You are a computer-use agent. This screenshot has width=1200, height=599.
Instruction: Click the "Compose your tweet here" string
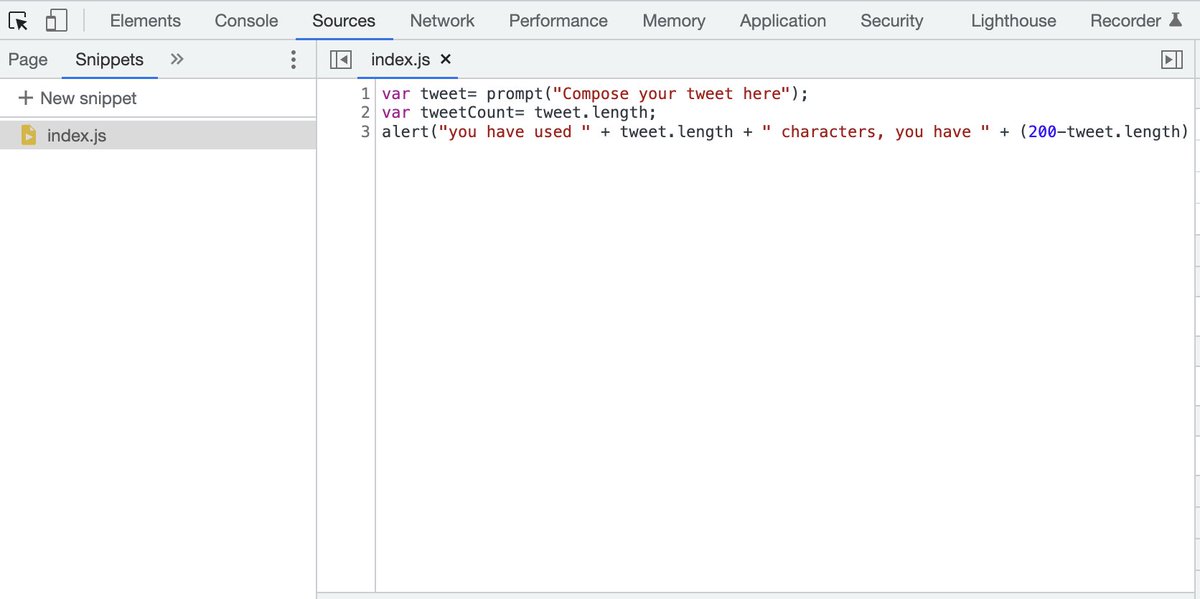click(672, 93)
